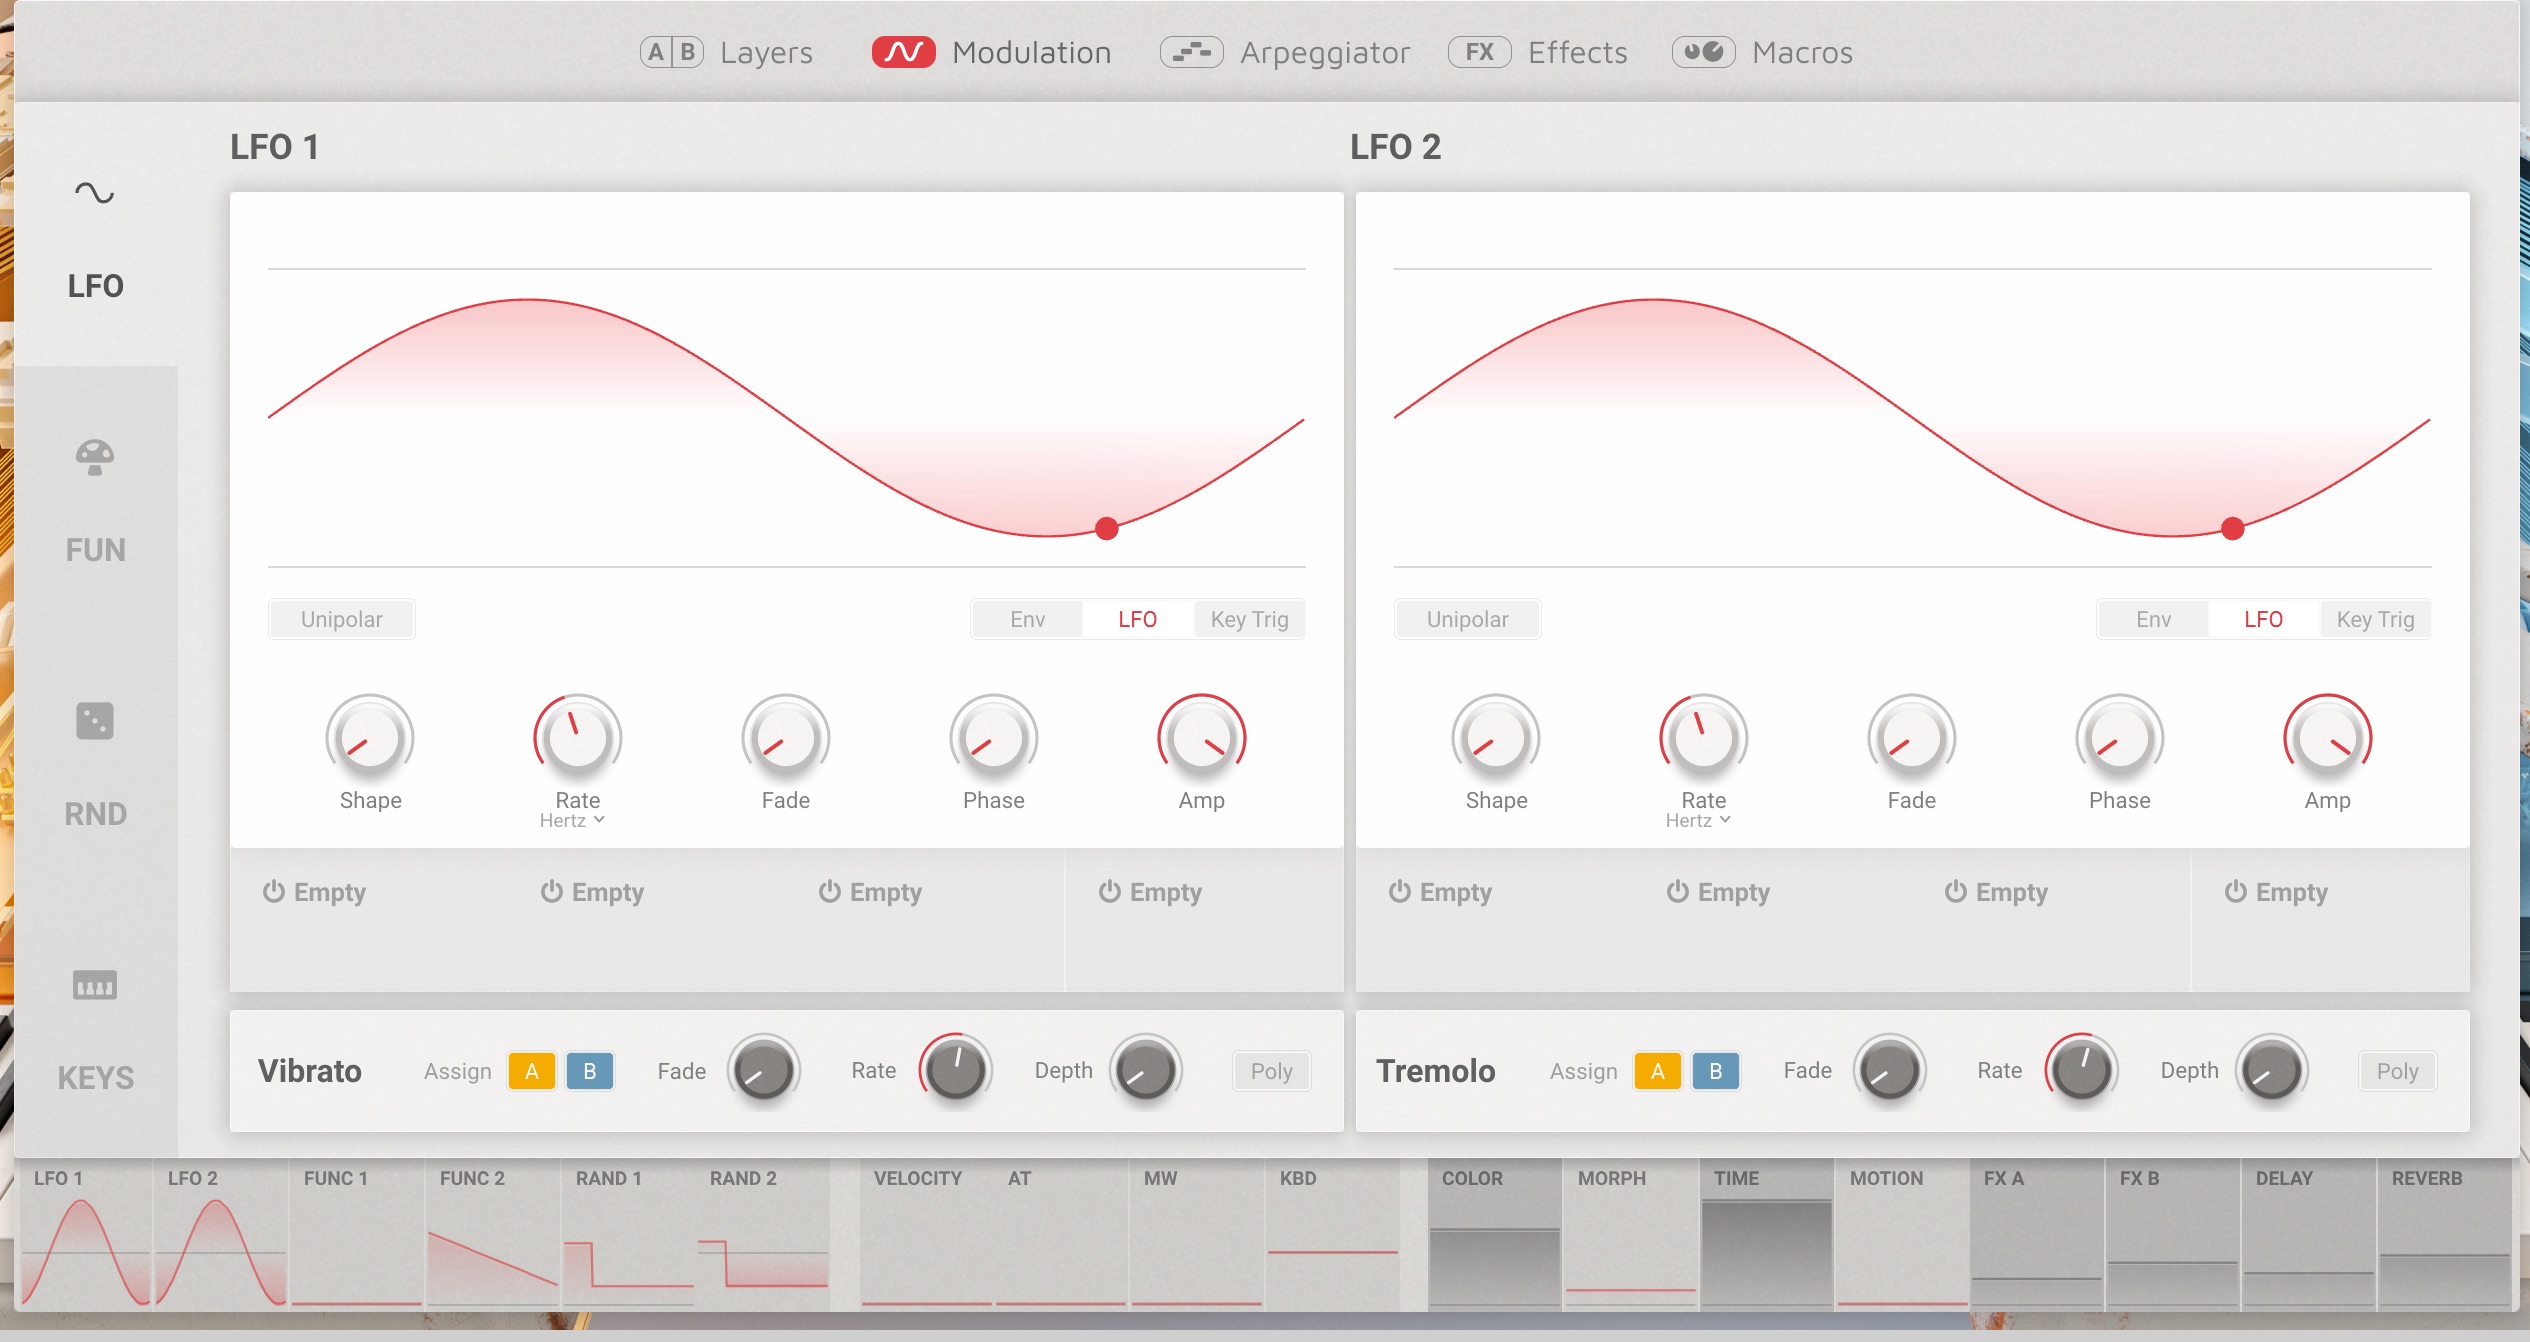Click the Macros knobs icon
2530x1342 pixels.
1703,52
